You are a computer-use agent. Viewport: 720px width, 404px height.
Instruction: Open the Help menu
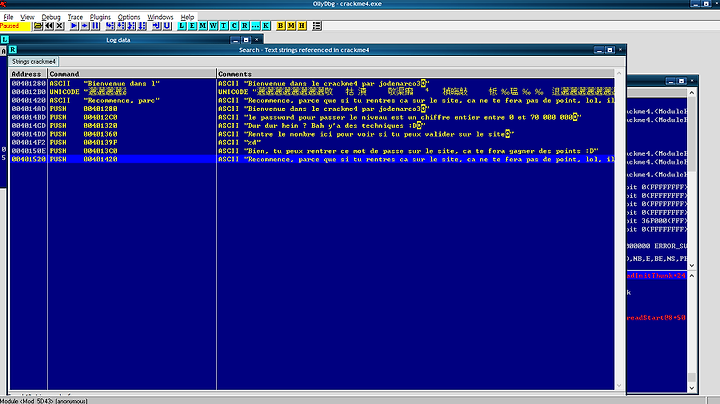coord(187,17)
